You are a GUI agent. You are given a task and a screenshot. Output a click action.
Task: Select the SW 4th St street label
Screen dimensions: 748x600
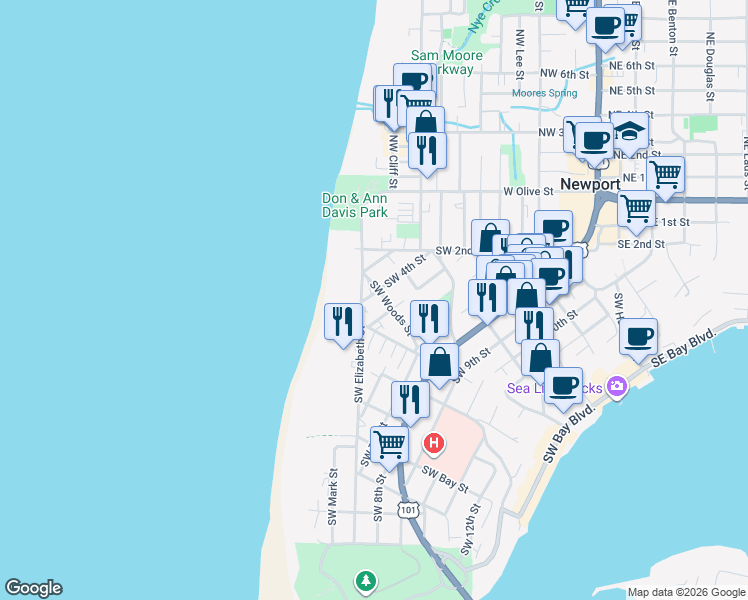click(x=405, y=271)
